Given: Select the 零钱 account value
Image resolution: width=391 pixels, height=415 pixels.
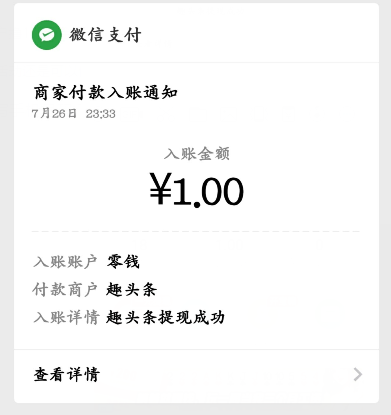Looking at the screenshot, I should pyautogui.click(x=123, y=262).
